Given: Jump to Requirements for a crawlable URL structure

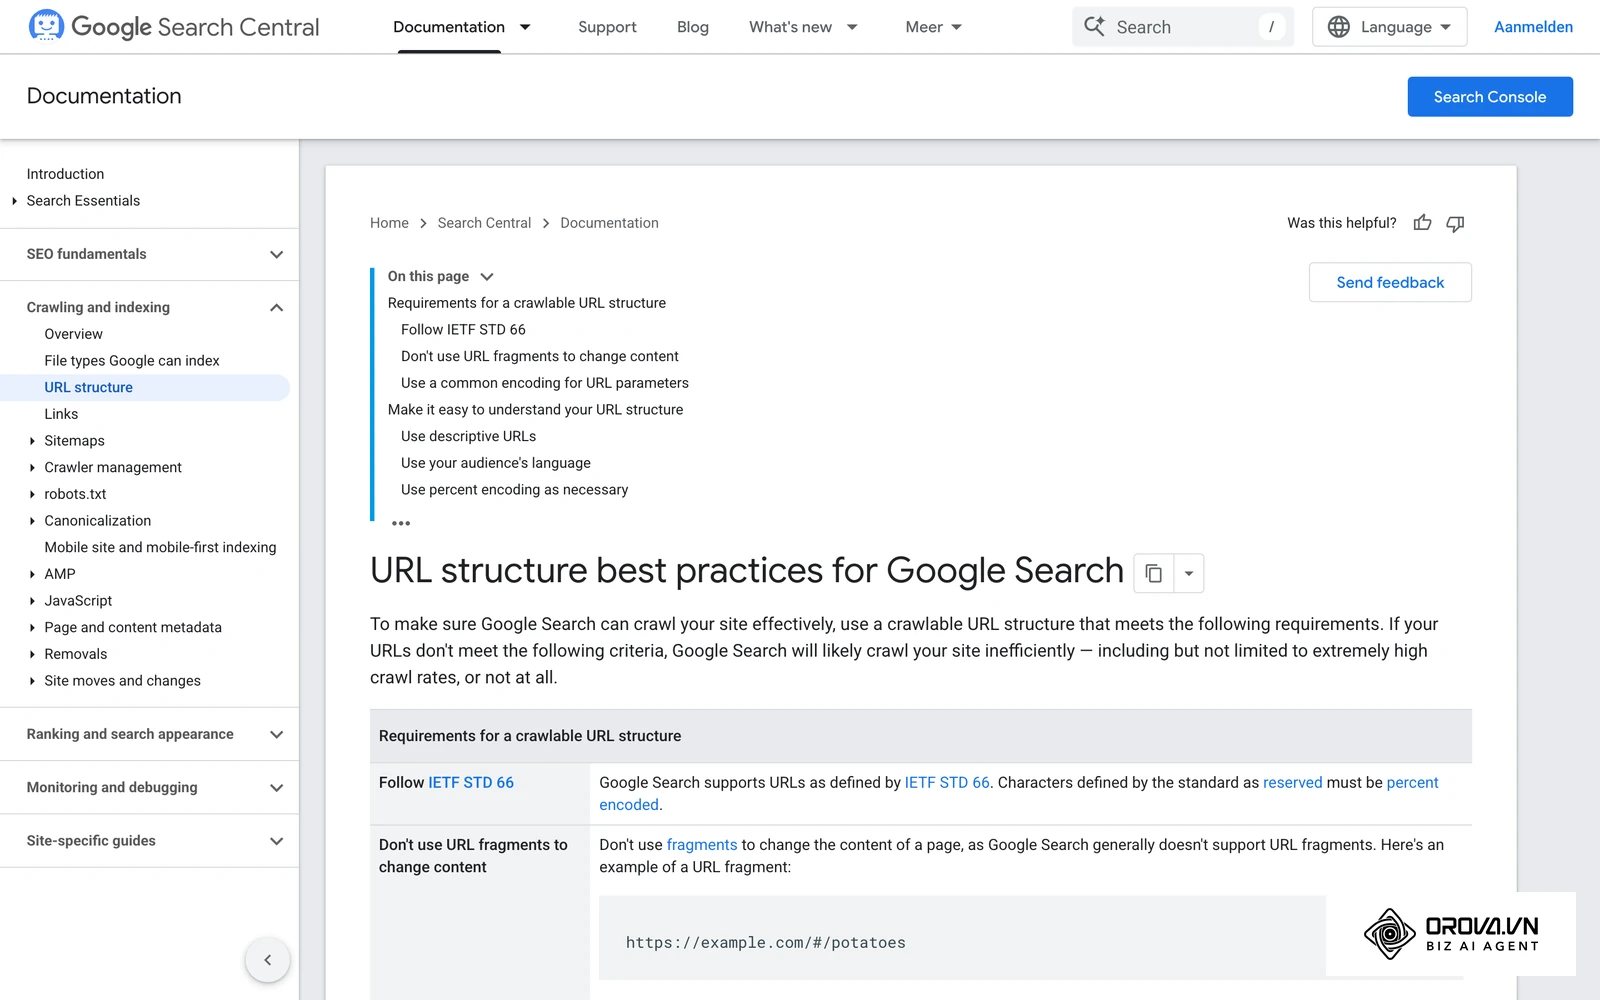Looking at the screenshot, I should 527,303.
